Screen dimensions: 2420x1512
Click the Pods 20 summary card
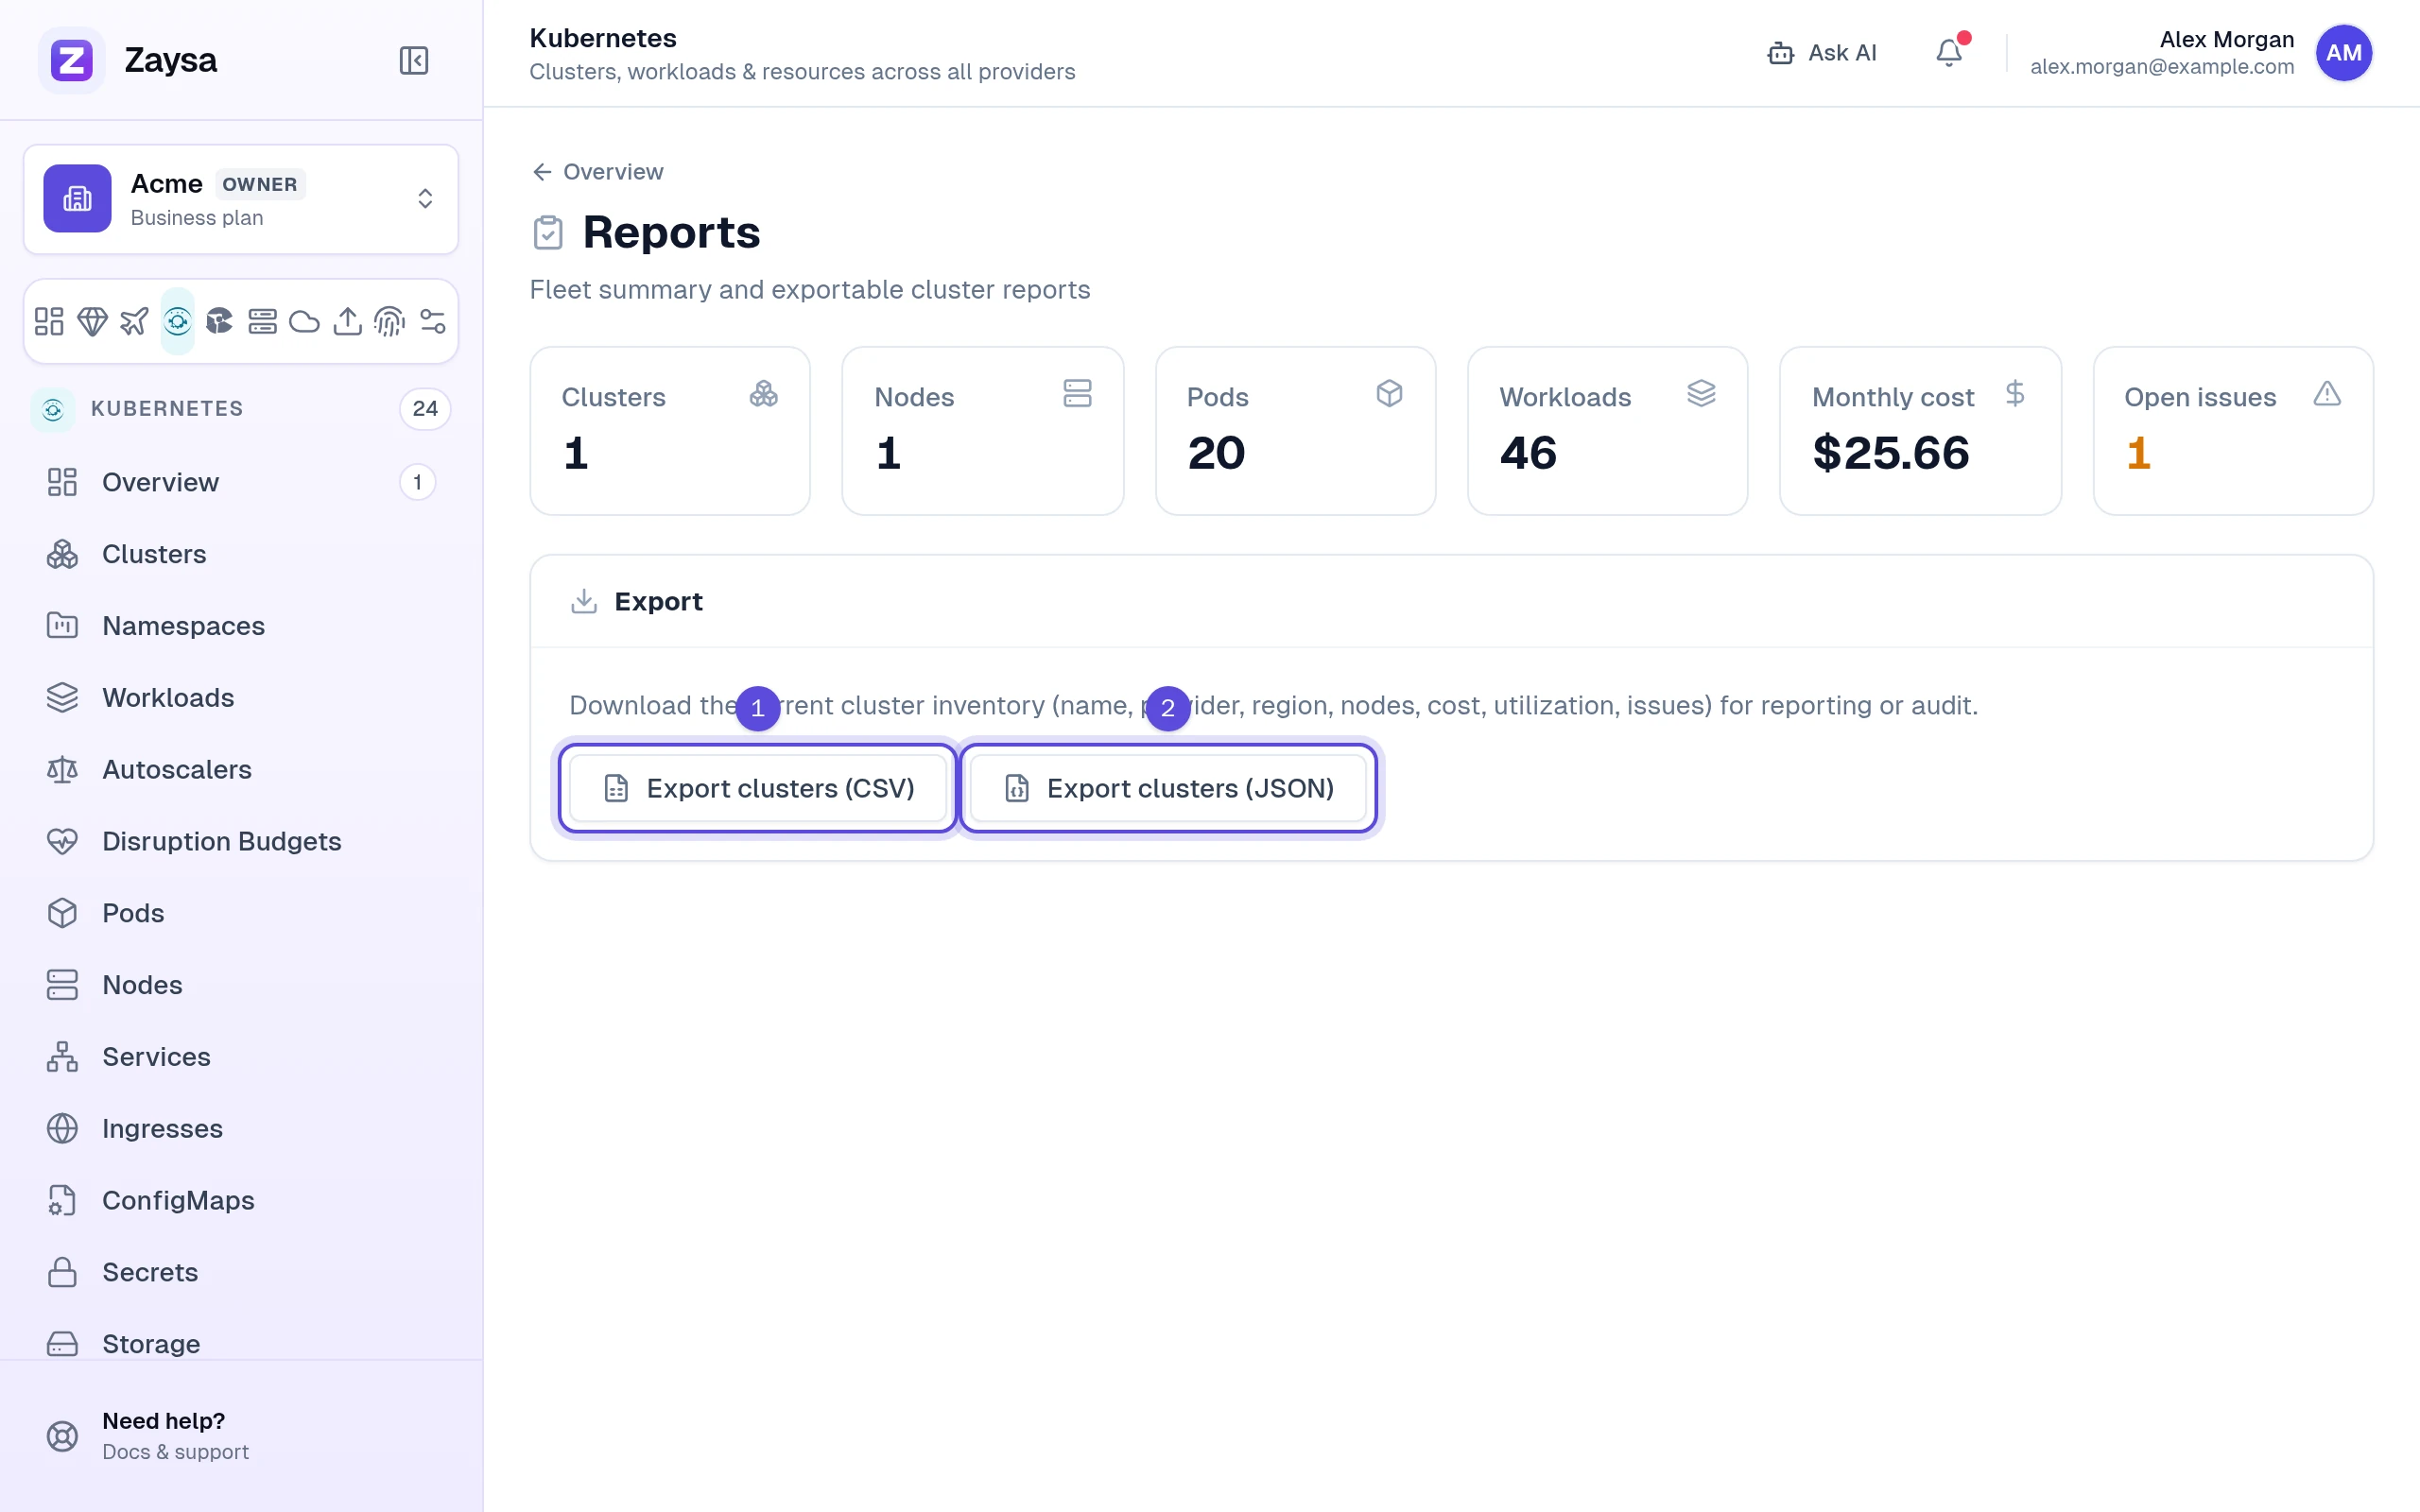[1295, 431]
